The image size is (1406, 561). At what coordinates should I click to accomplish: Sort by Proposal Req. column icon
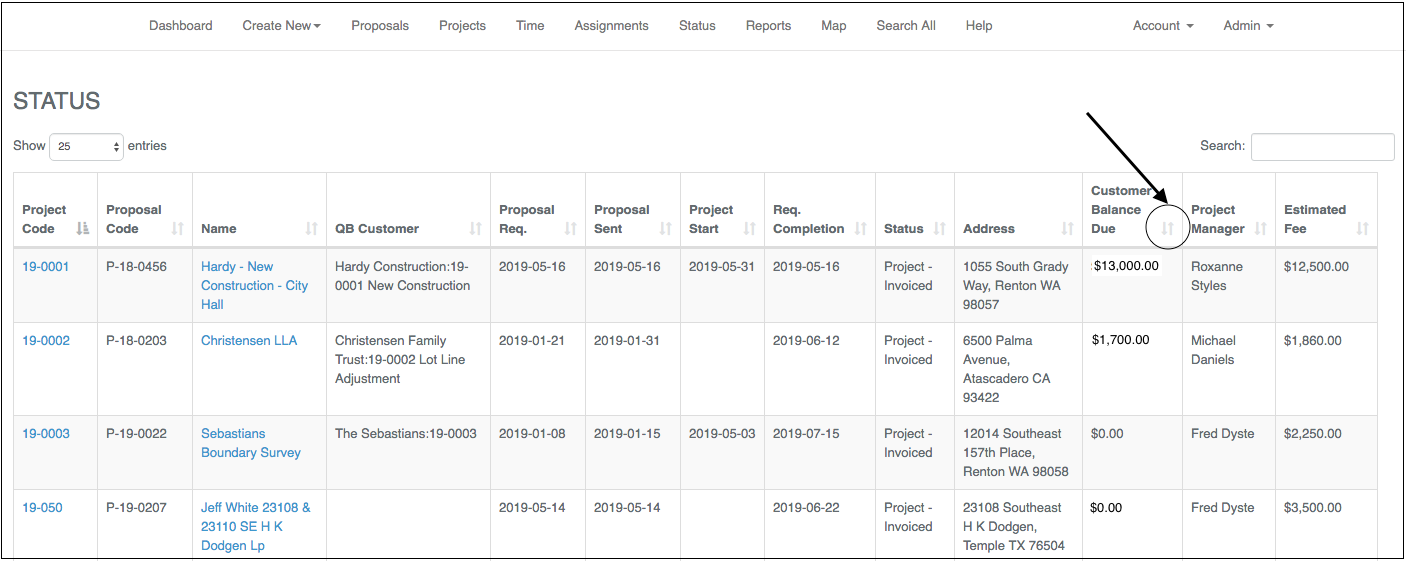[571, 229]
